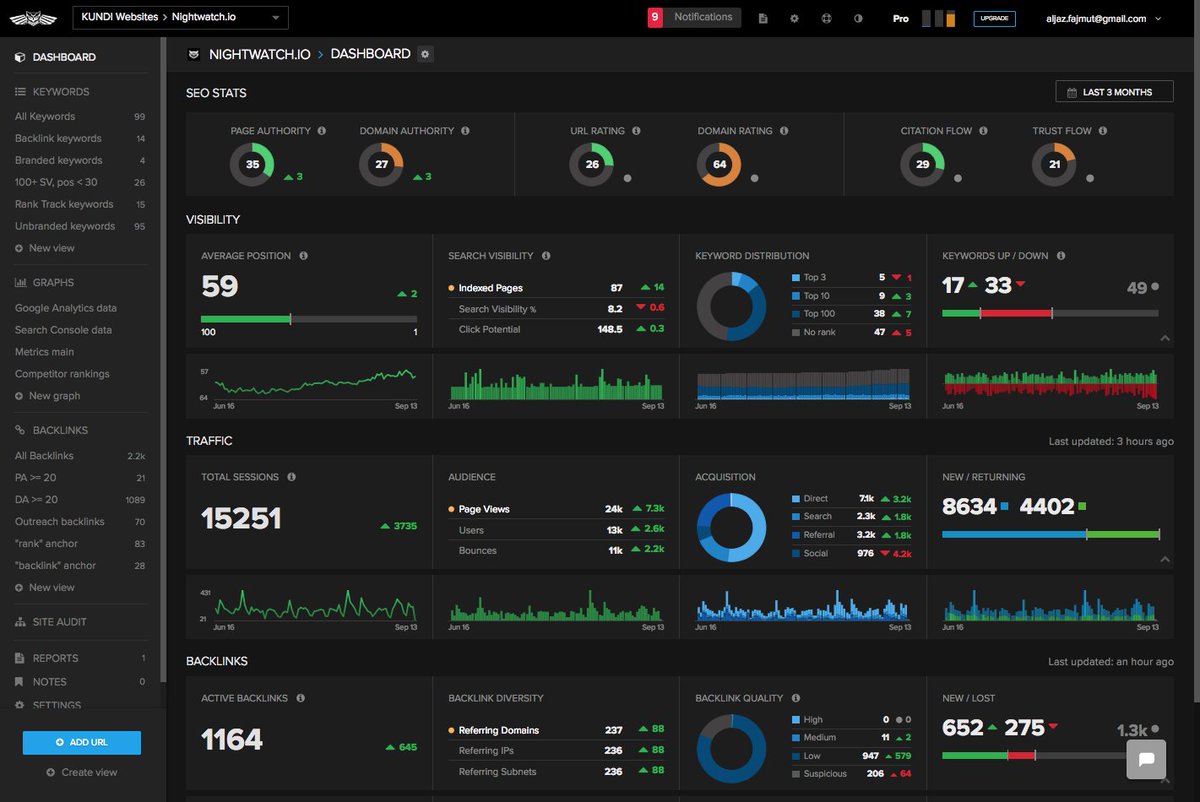Click the Active Backlinks info icon
1200x802 pixels.
[x=300, y=698]
